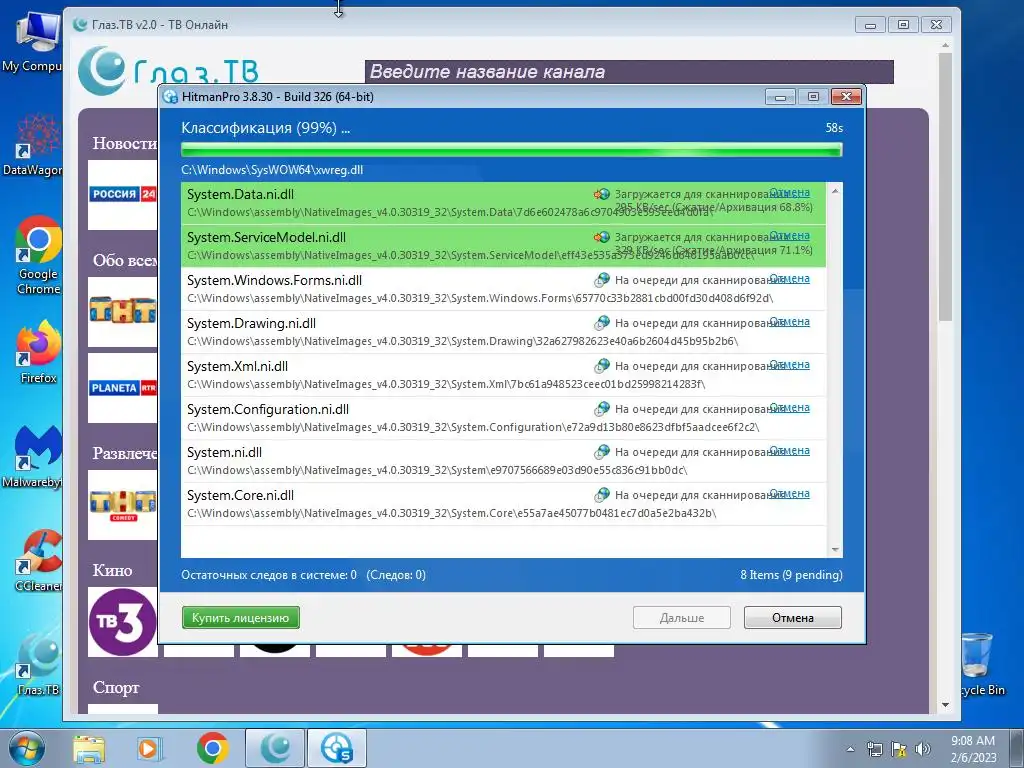Viewport: 1024px width, 768px height.
Task: Select the System.Data.ni.dll file name
Action: tap(240, 195)
